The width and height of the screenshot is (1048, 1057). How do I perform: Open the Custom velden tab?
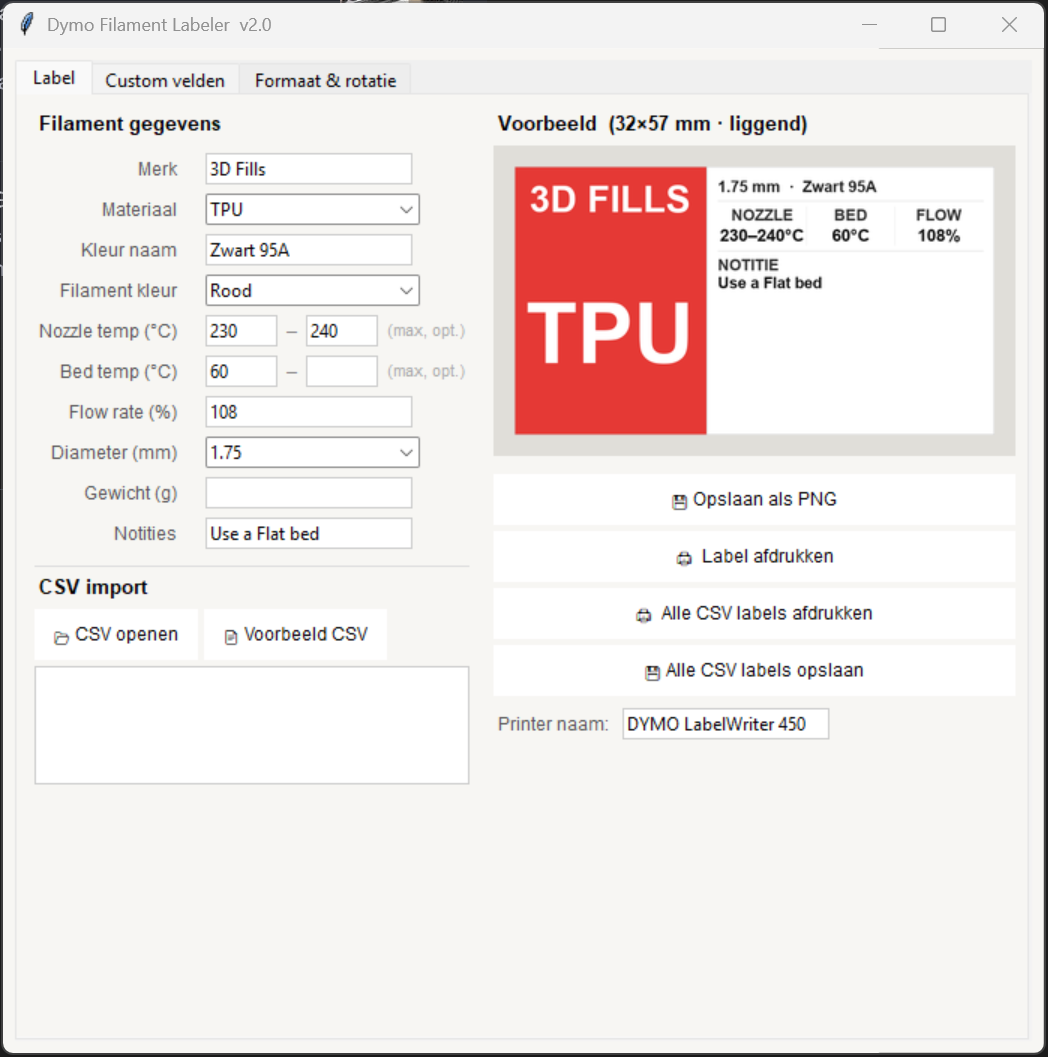[164, 80]
